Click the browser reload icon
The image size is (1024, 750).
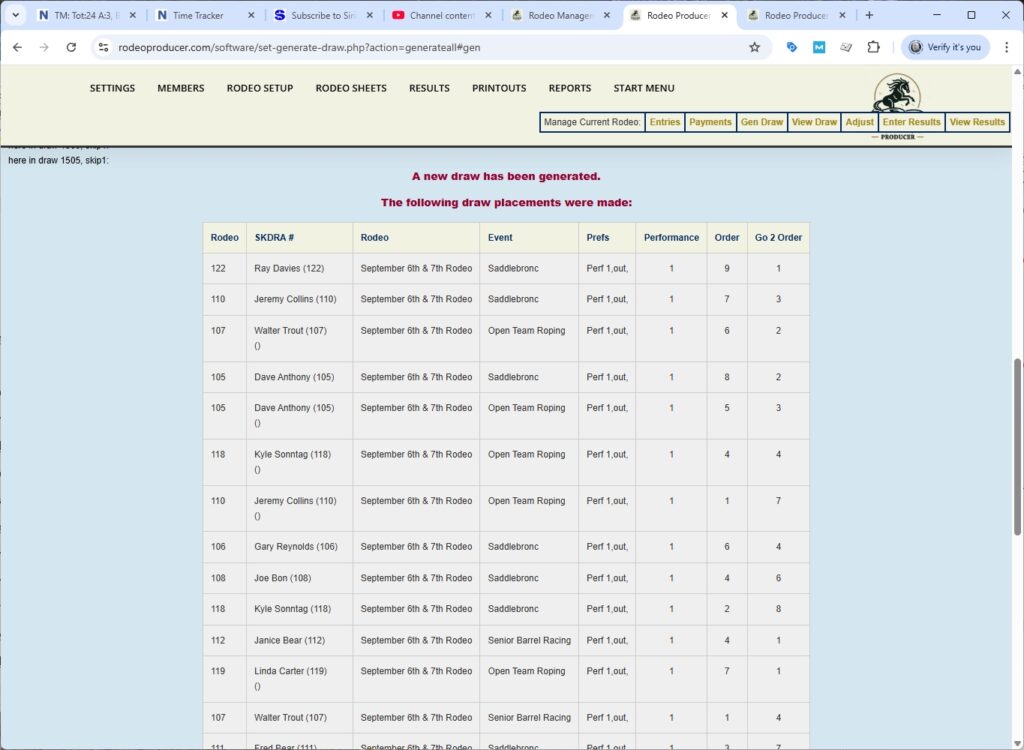pyautogui.click(x=70, y=47)
